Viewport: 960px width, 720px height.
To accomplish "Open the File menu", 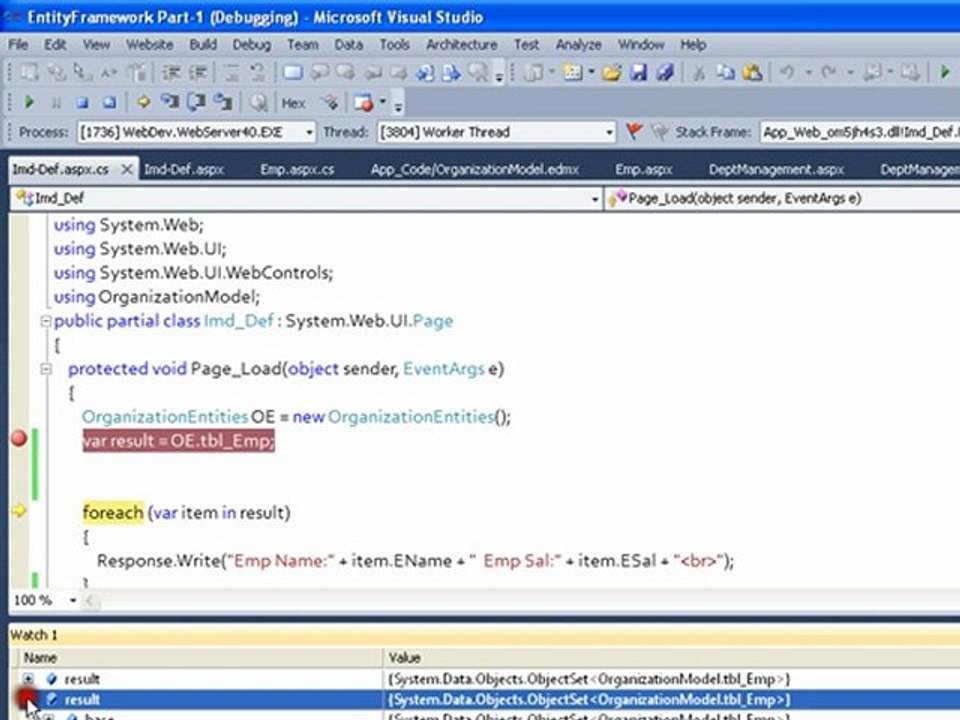I will tap(18, 45).
